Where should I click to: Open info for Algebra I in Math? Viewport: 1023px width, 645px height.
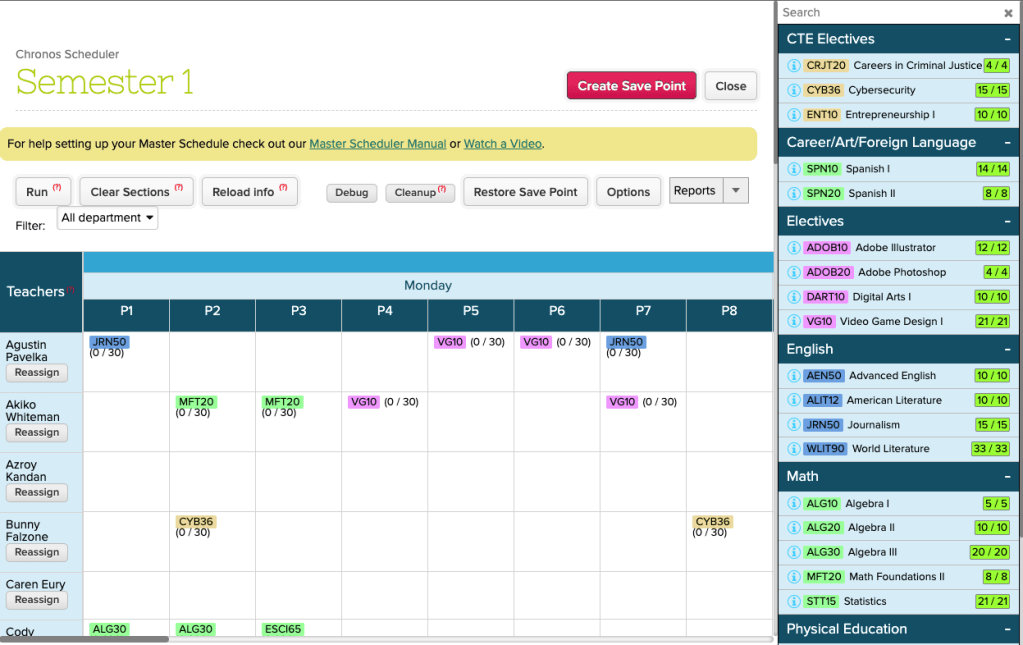coord(794,503)
